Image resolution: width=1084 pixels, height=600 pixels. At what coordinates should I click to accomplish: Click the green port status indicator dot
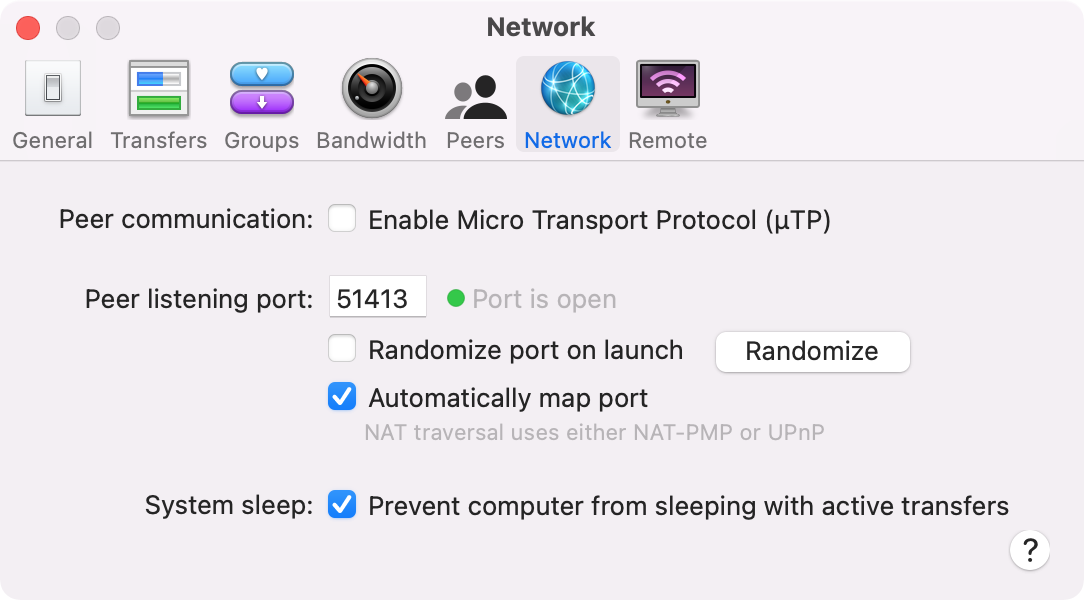(x=456, y=298)
